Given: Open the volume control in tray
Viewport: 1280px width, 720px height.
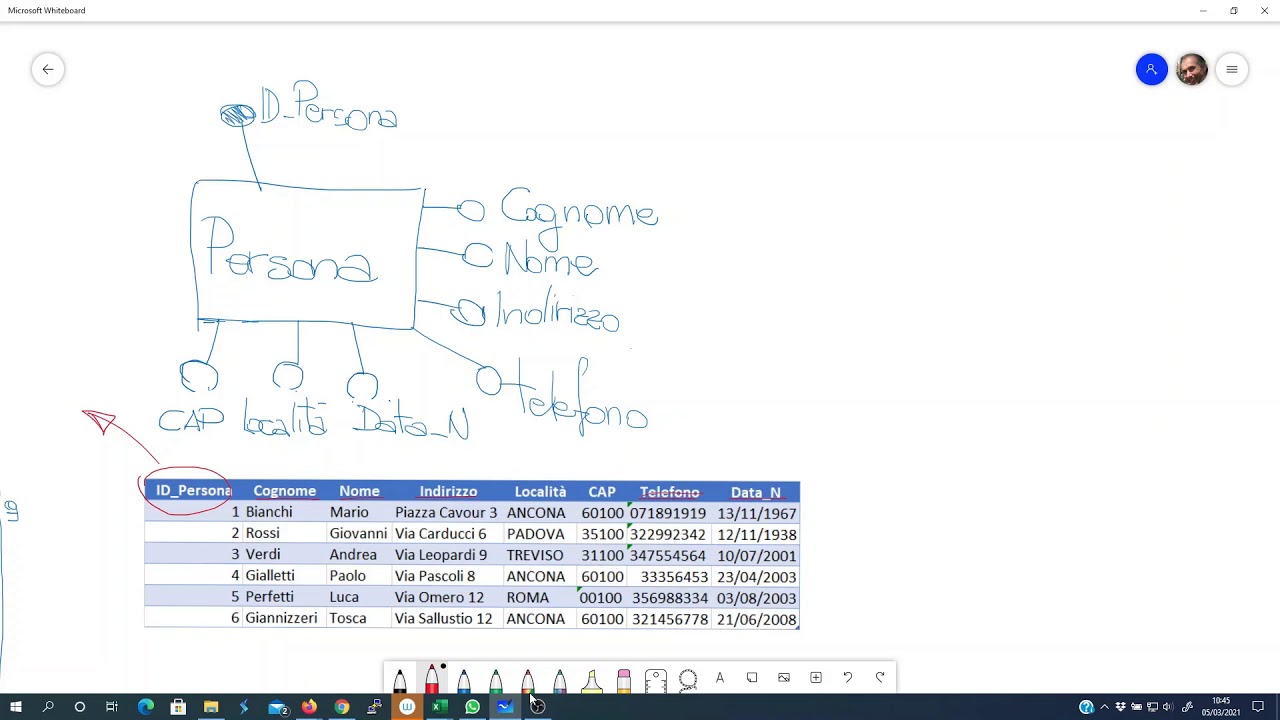Looking at the screenshot, I should click(x=1168, y=707).
